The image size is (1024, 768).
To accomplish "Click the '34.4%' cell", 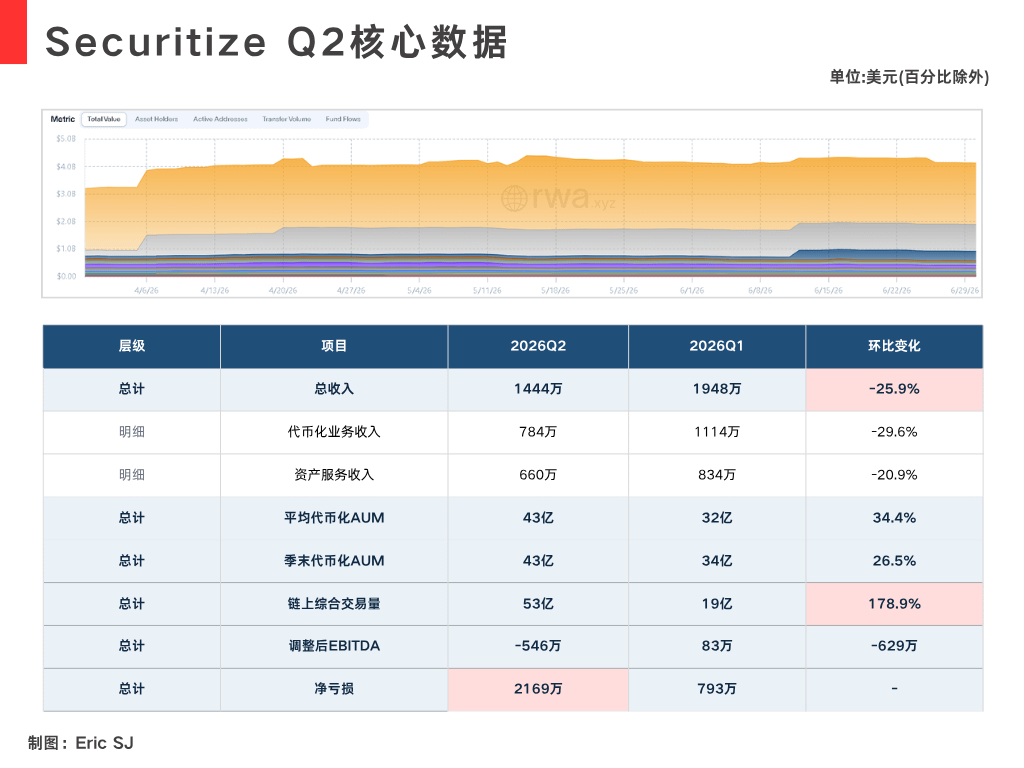I will tap(894, 518).
